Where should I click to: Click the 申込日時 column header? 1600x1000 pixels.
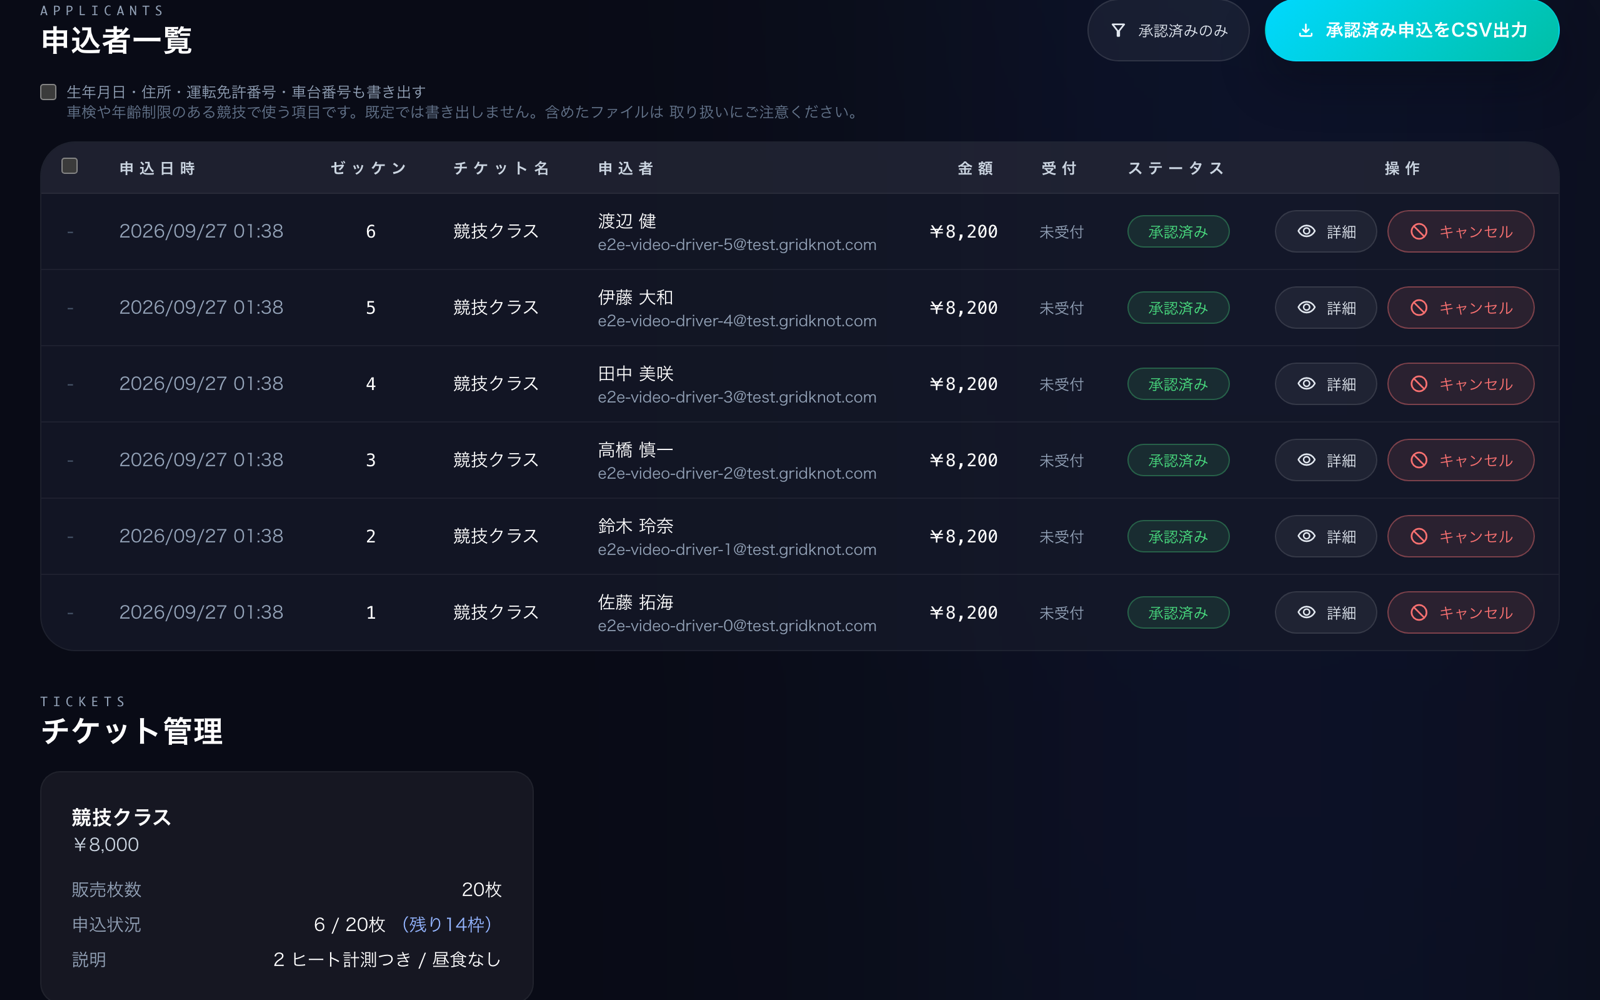157,168
